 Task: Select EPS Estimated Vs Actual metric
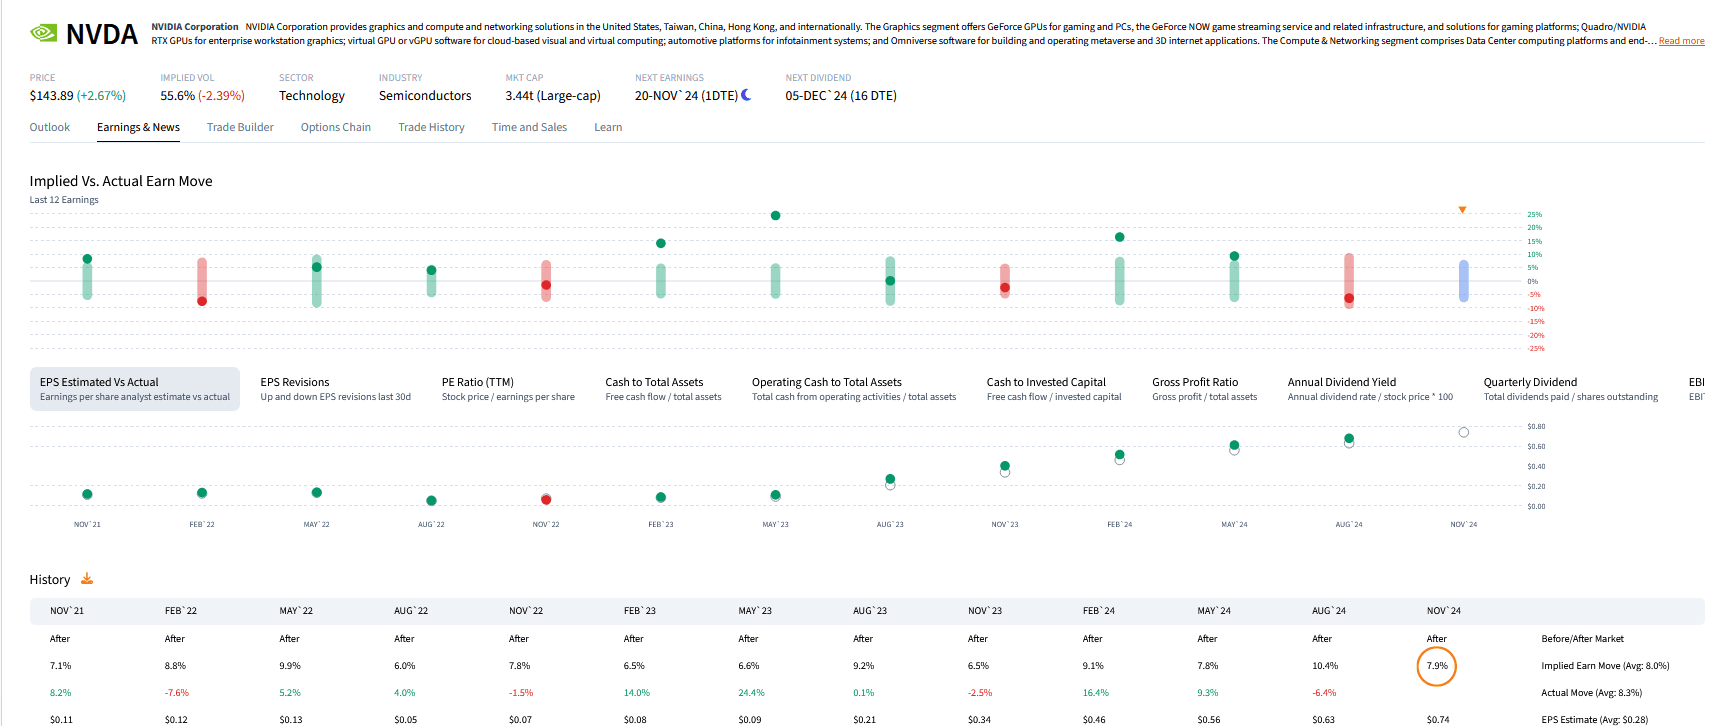pos(135,389)
